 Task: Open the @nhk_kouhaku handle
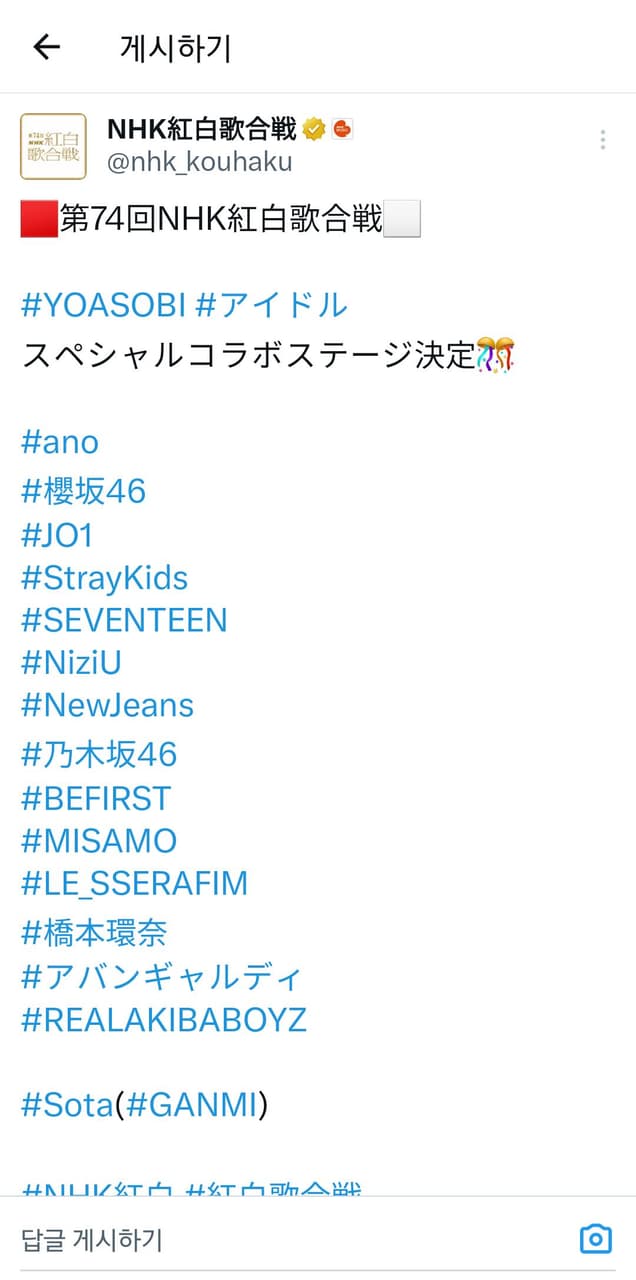199,162
